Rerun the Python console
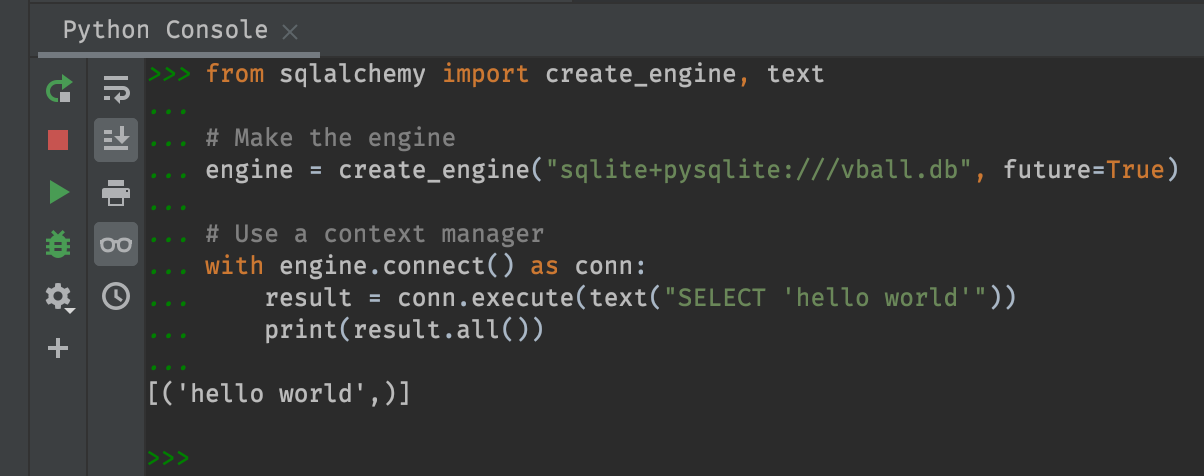 pos(59,91)
